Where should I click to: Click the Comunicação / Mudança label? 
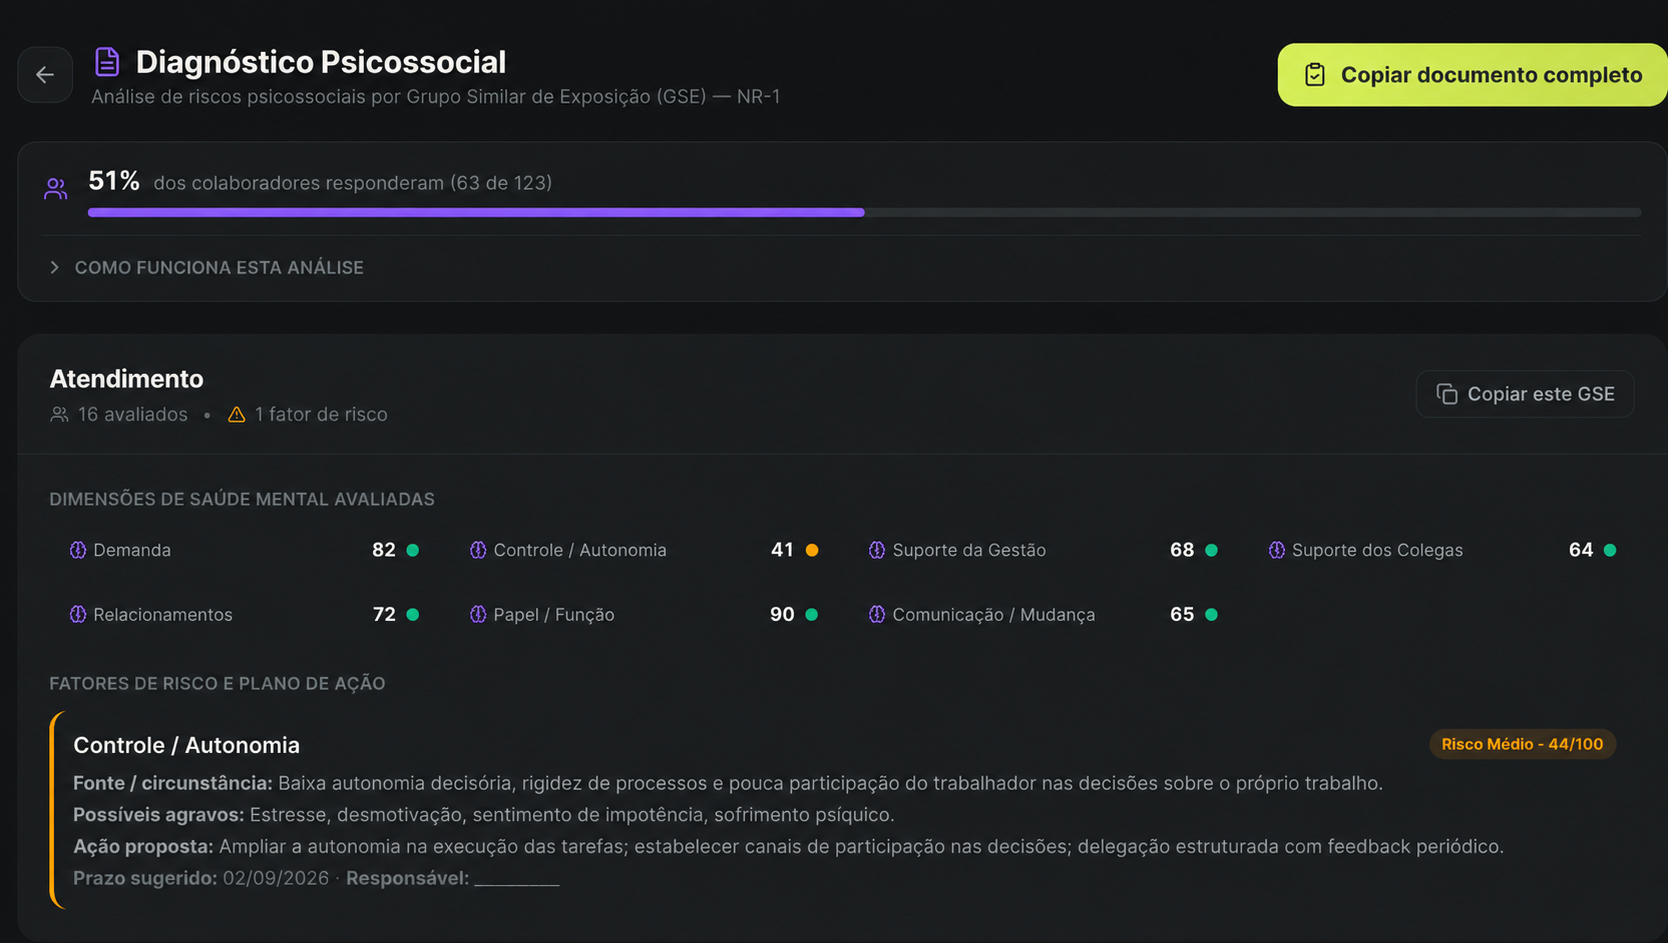[x=994, y=614]
